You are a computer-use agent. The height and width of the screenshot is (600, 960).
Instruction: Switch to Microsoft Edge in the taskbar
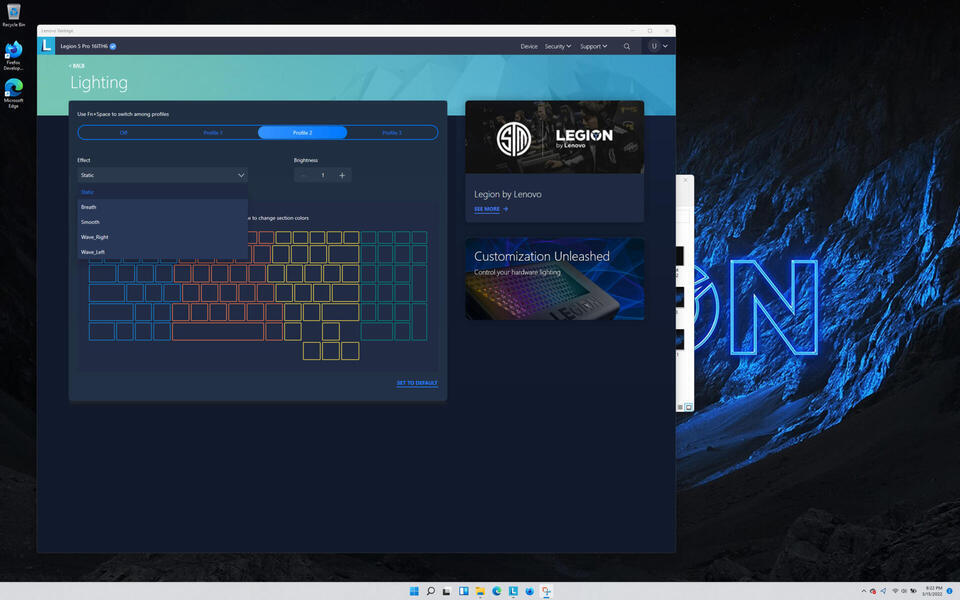click(x=497, y=591)
